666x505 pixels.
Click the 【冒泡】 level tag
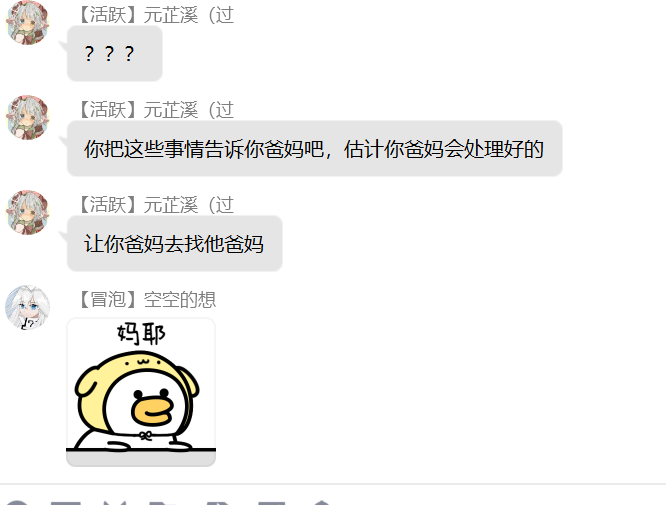(108, 299)
